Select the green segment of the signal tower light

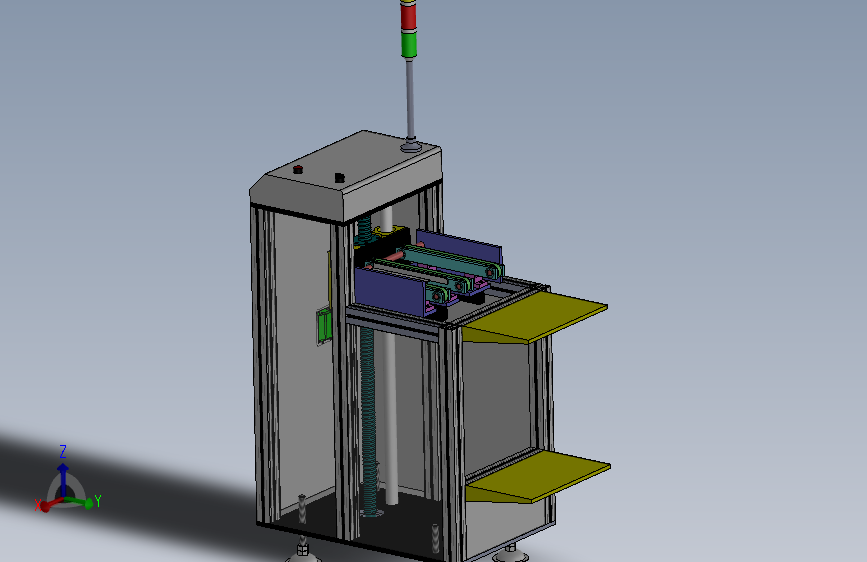coord(409,44)
